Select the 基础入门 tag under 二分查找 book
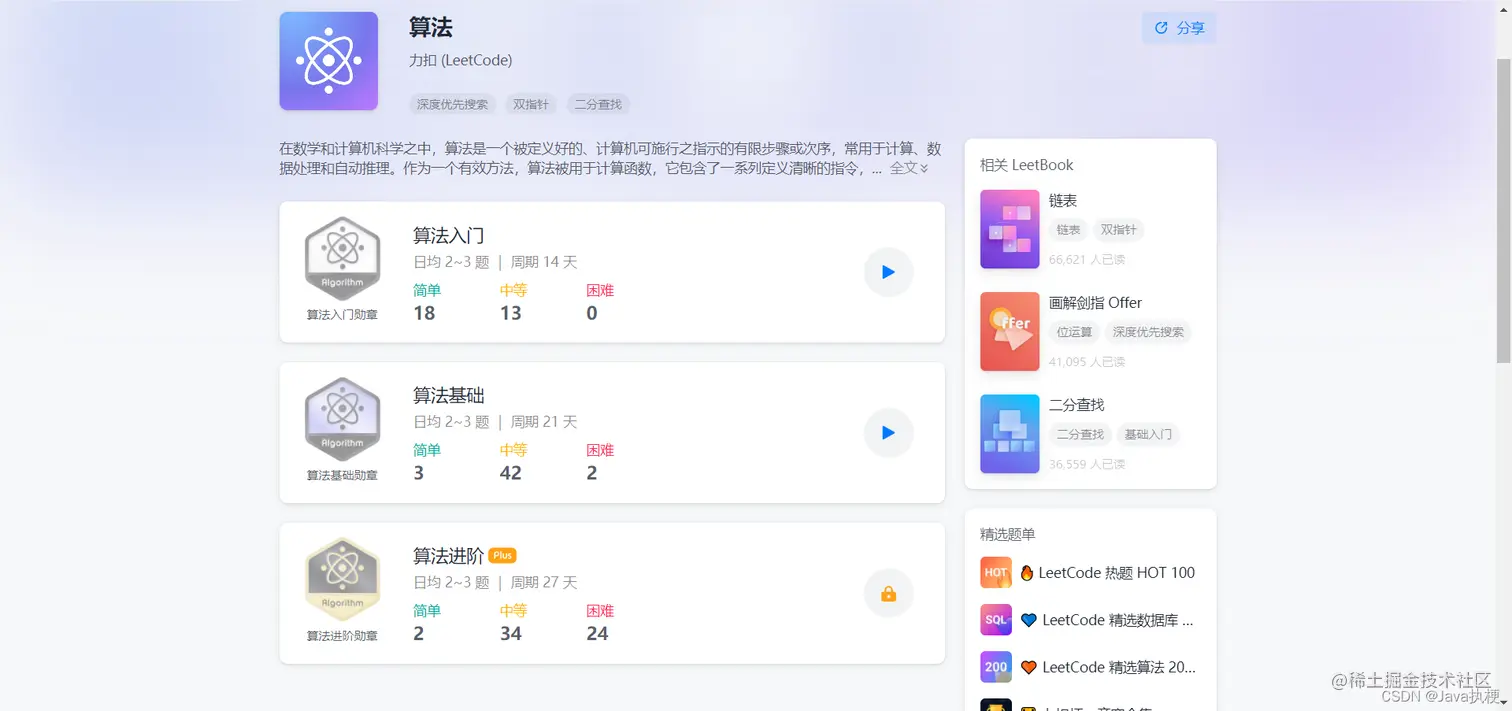This screenshot has height=711, width=1512. (1148, 435)
